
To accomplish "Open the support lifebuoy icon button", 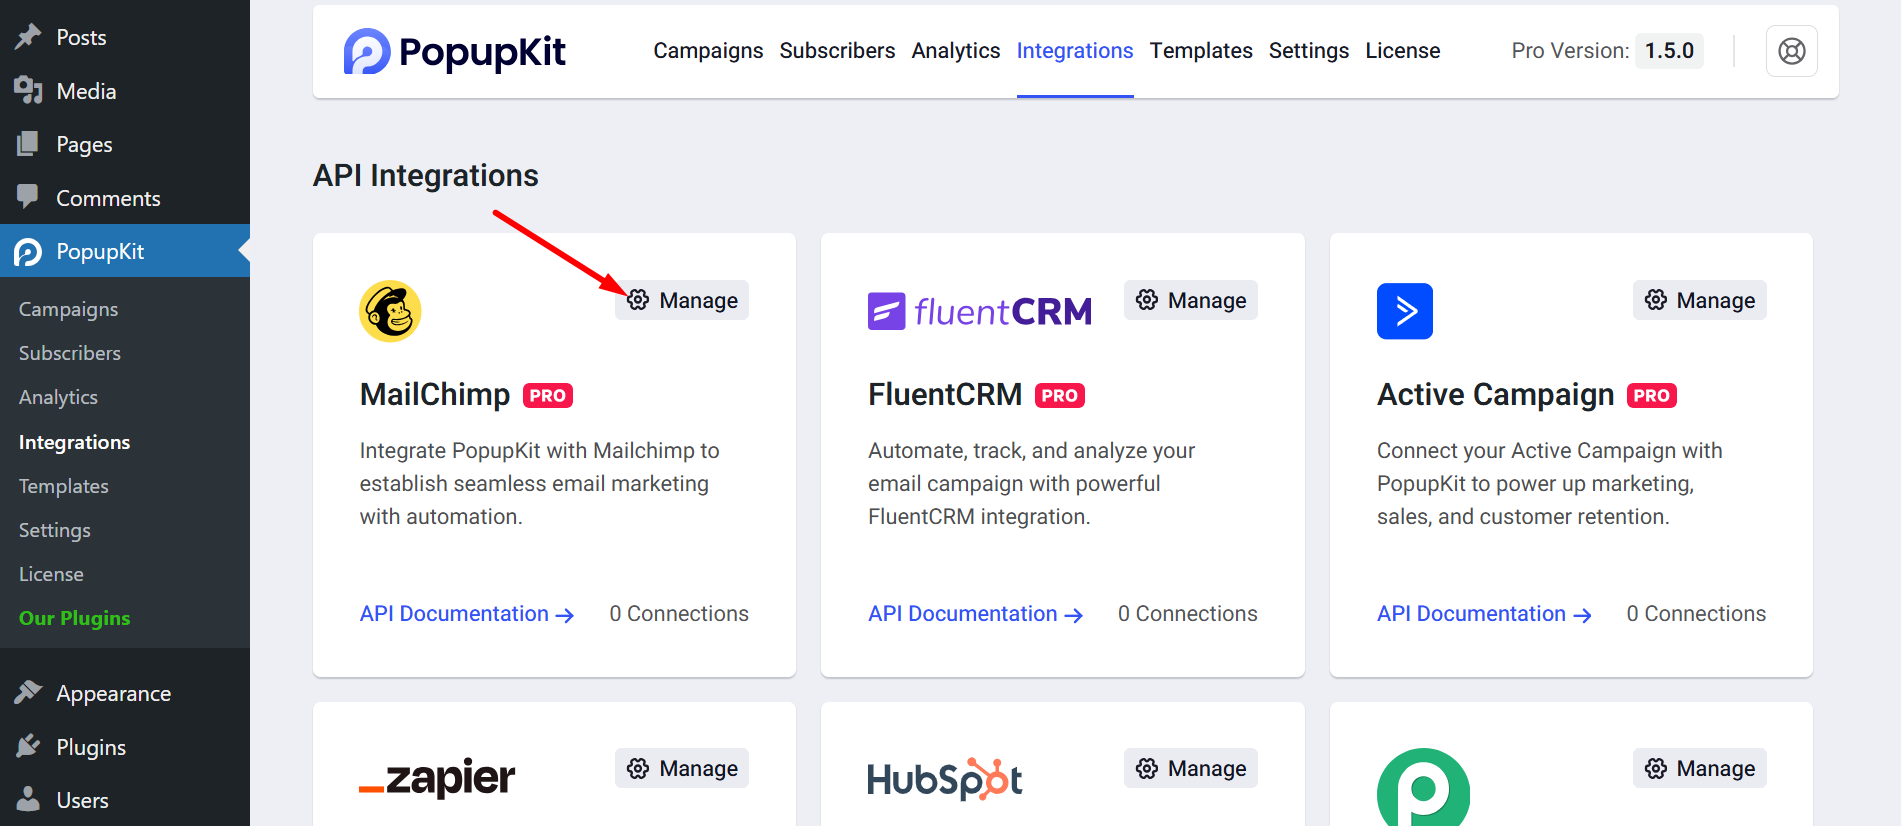I will [x=1791, y=51].
